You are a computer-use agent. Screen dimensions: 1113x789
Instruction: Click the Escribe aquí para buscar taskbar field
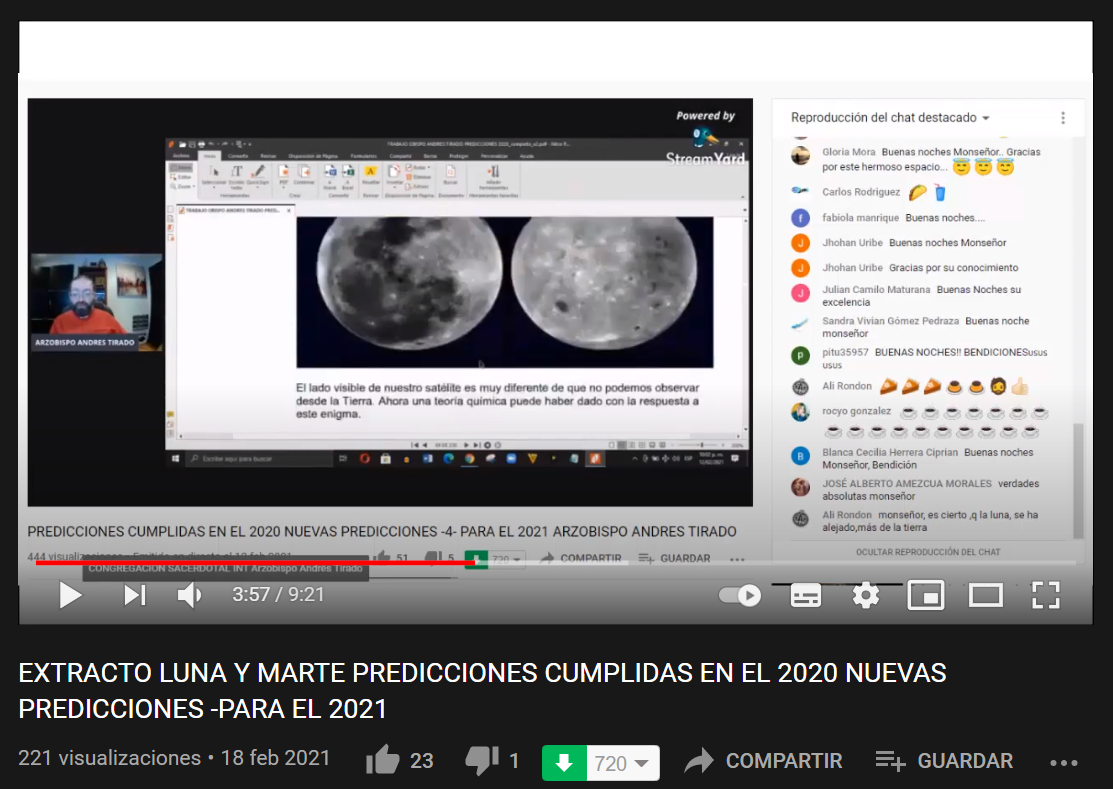(260, 459)
